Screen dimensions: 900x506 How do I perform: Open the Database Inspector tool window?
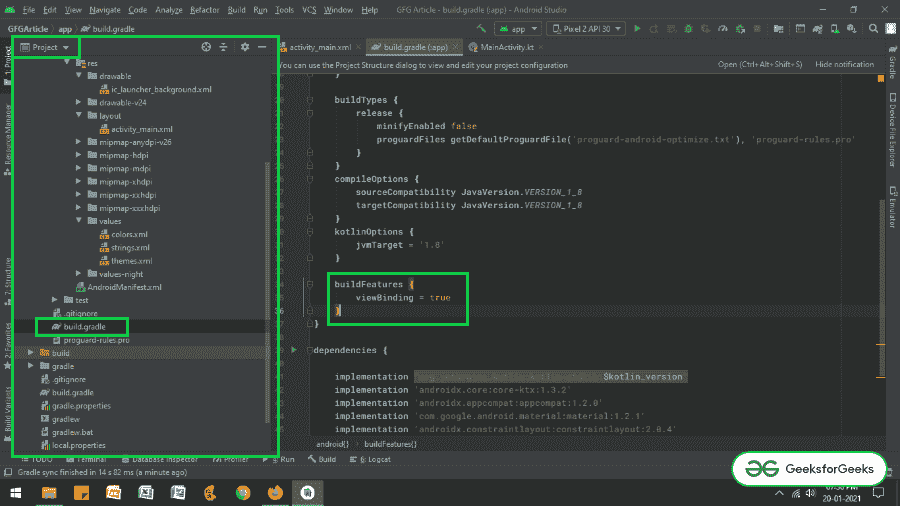tap(160, 460)
